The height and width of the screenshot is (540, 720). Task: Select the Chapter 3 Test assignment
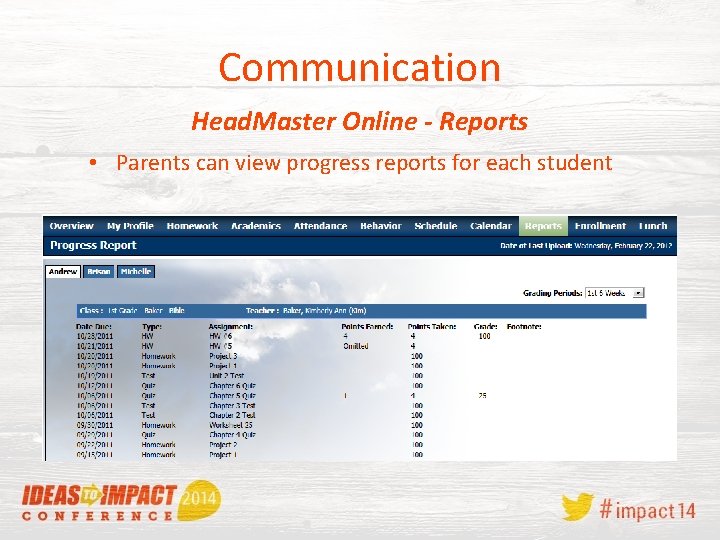(x=232, y=405)
